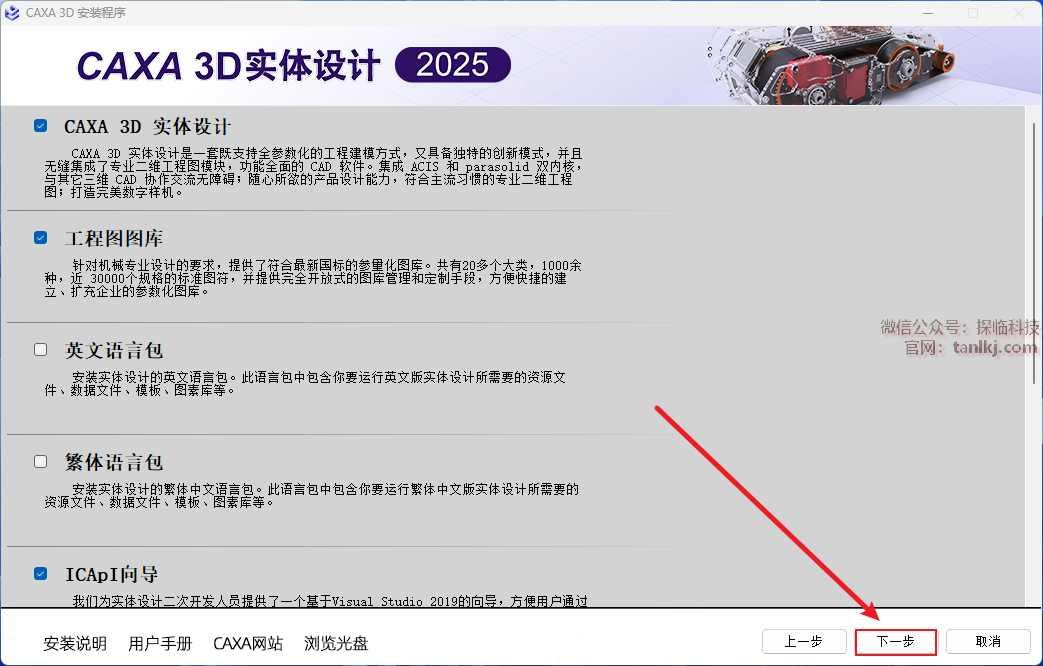Image resolution: width=1043 pixels, height=666 pixels.
Task: Click the 上一步 button
Action: click(x=804, y=642)
